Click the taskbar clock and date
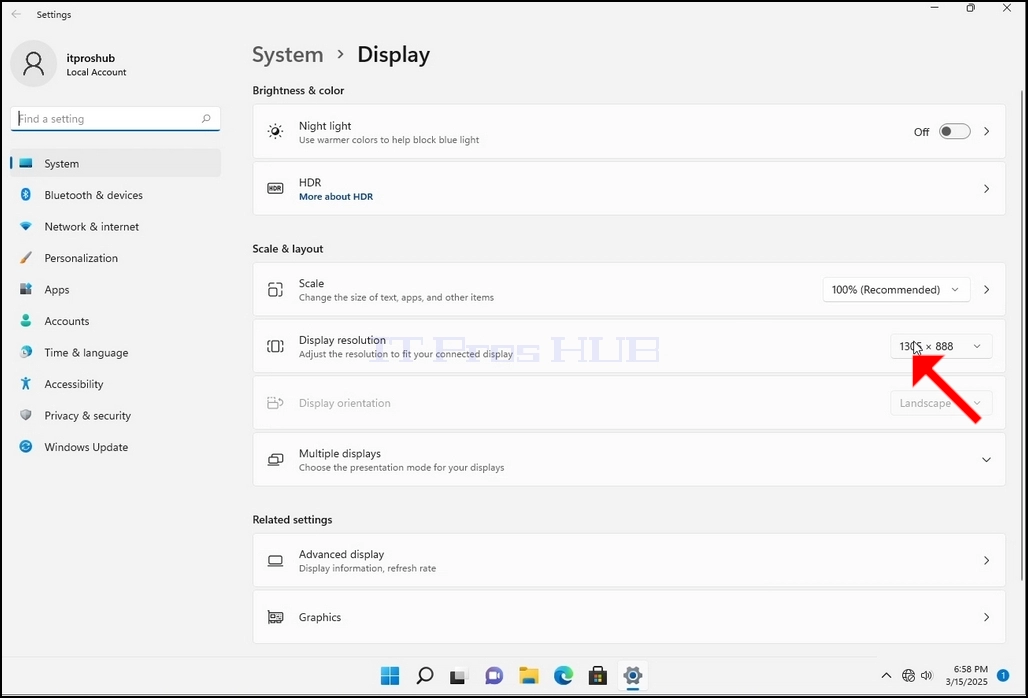 click(967, 676)
